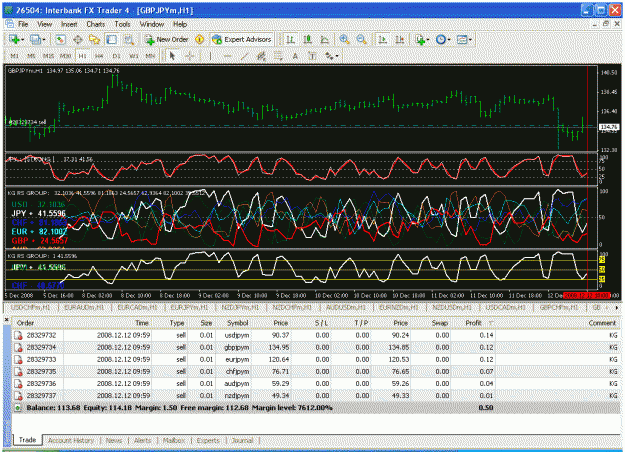The height and width of the screenshot is (452, 625).
Task: Expand the Profiles dropdown arrow
Action: point(43,39)
